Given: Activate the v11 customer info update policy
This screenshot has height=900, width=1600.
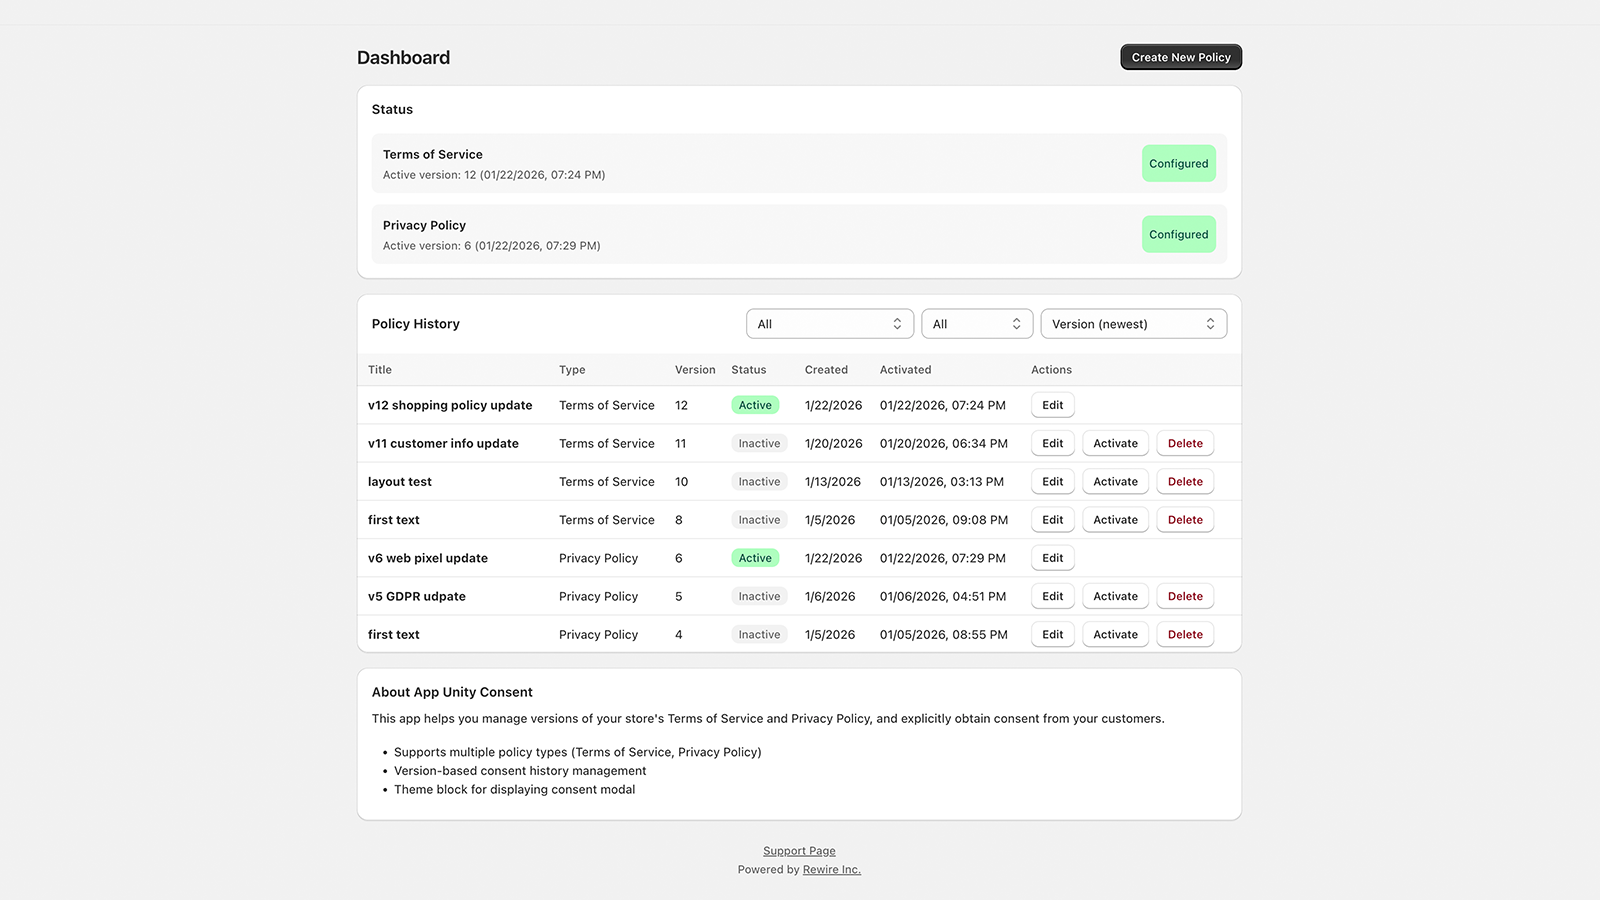Looking at the screenshot, I should (1116, 443).
